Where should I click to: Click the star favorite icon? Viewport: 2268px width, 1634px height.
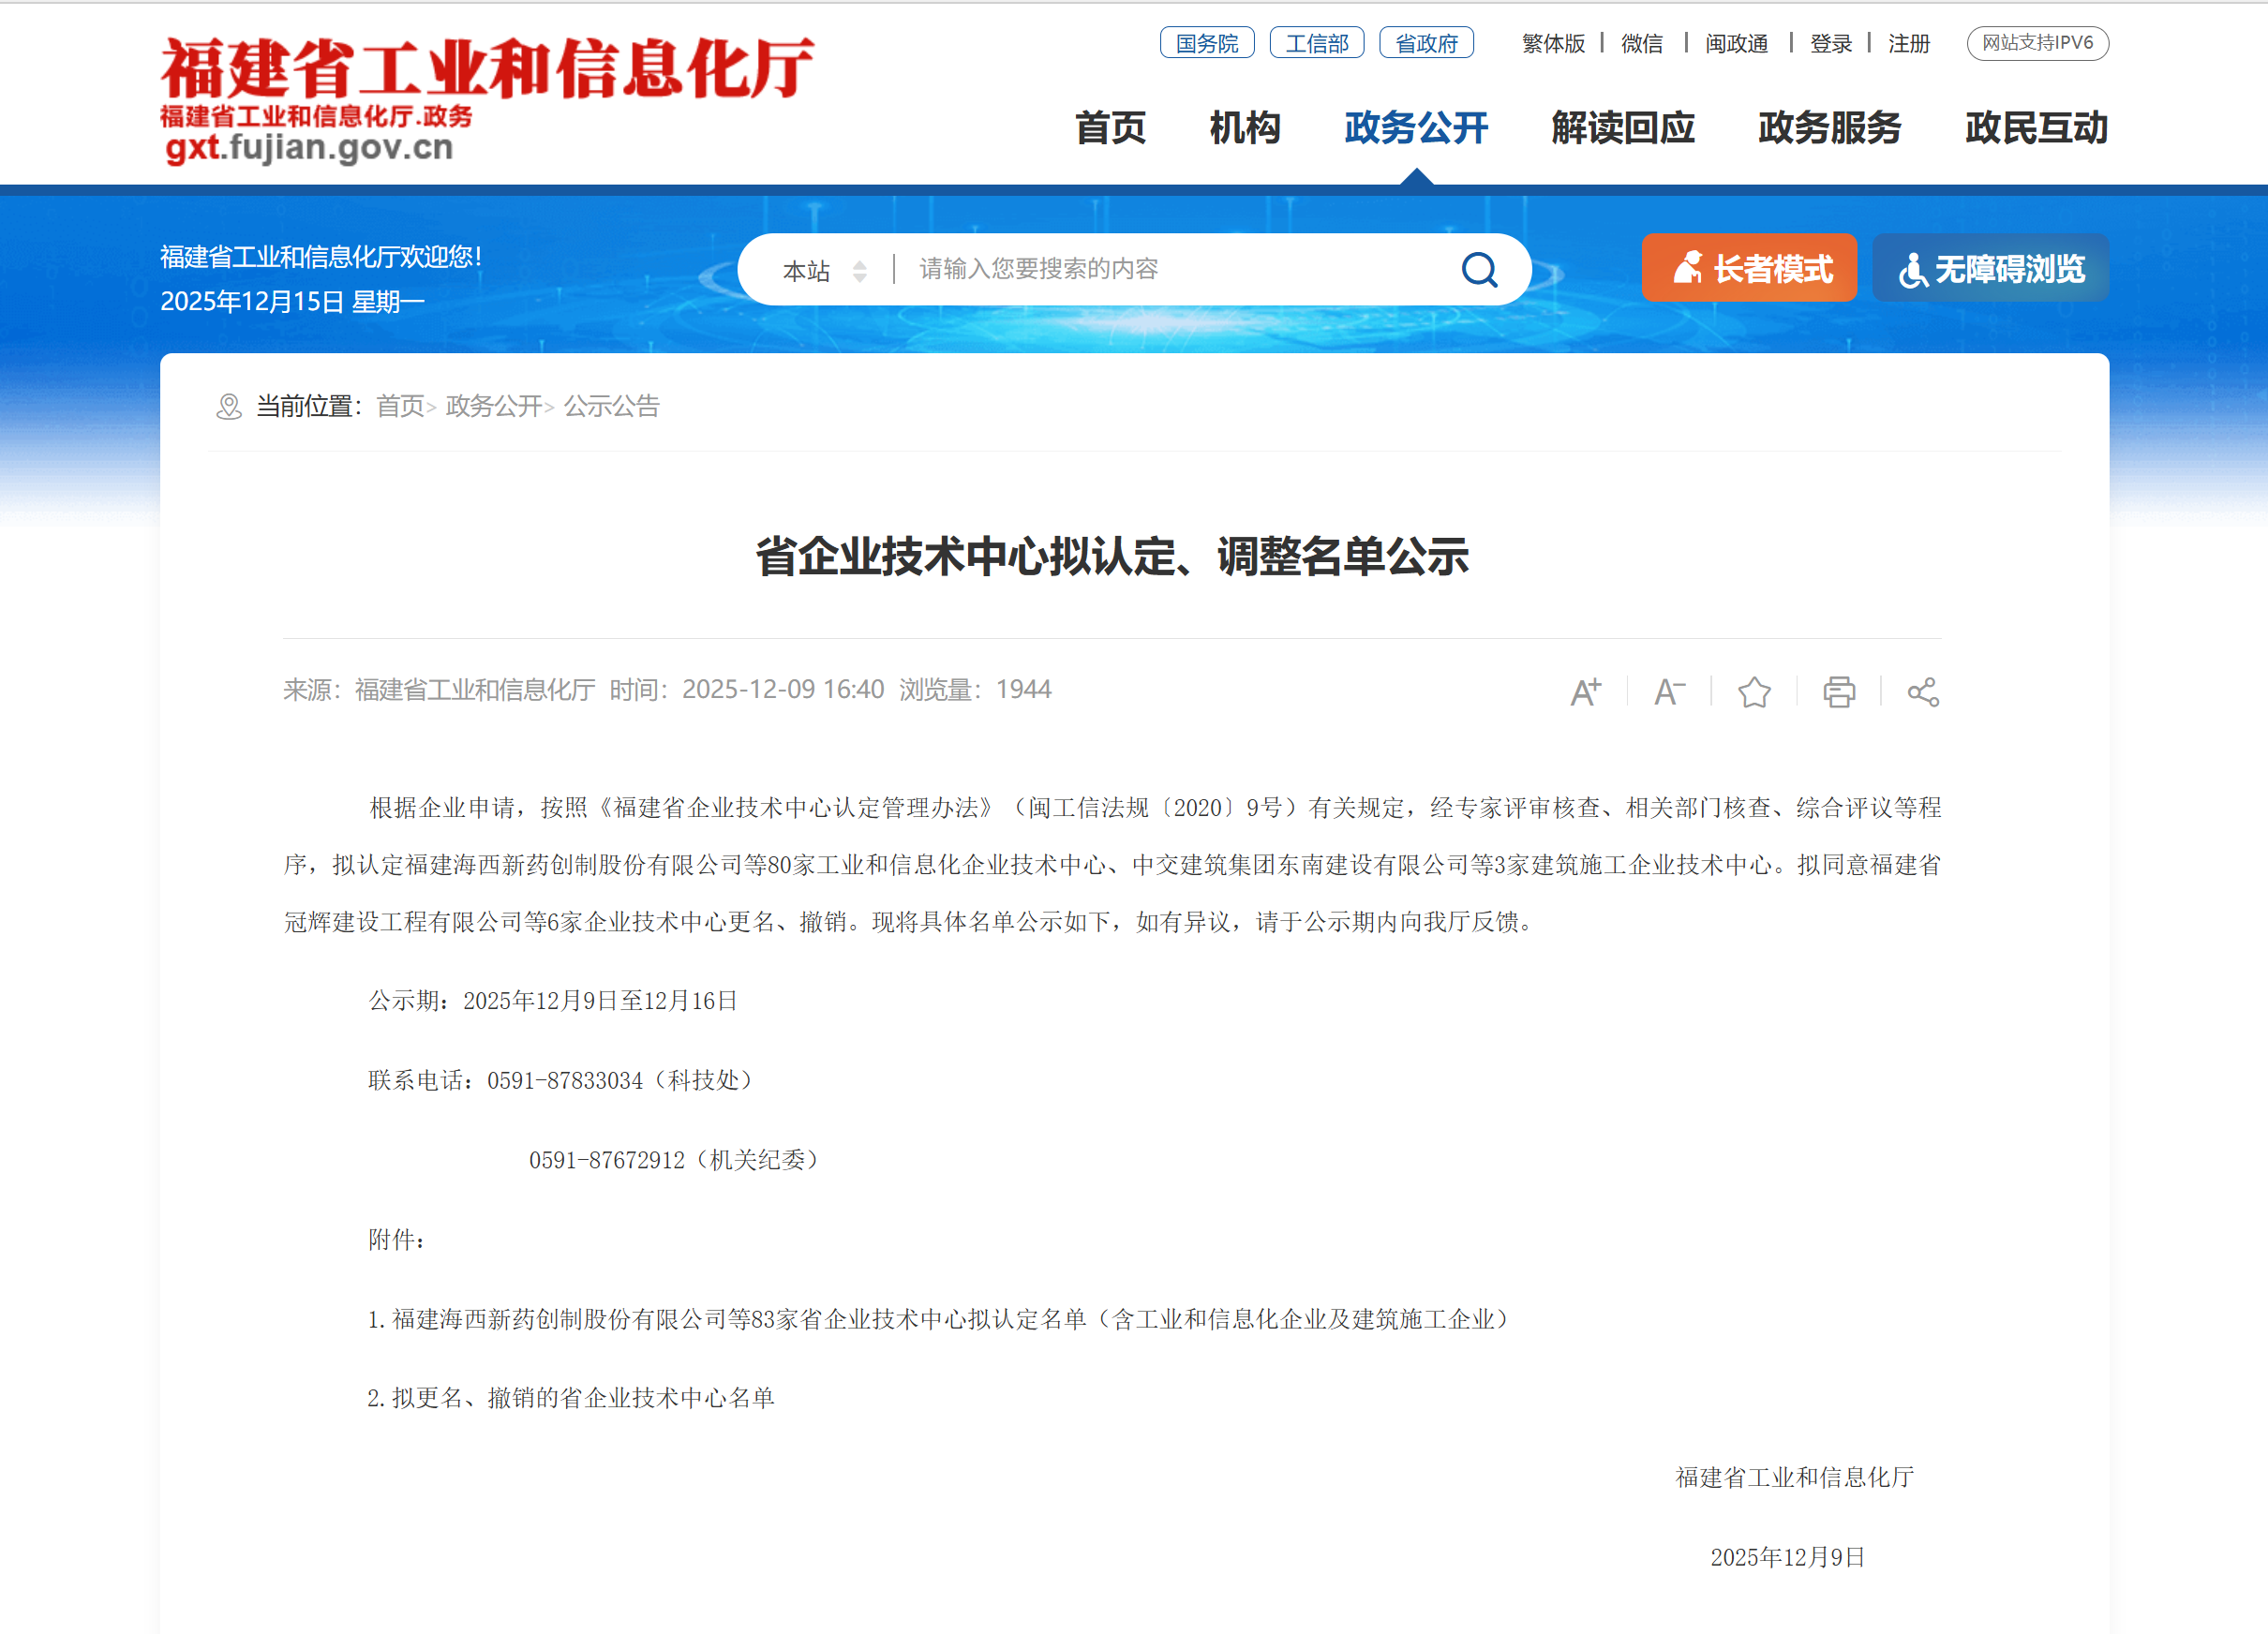coord(1754,691)
